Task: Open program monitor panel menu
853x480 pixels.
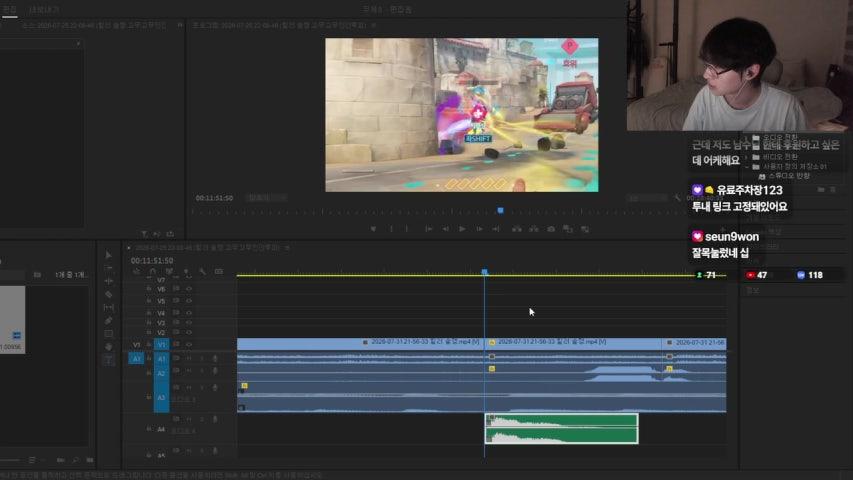Action: point(374,25)
